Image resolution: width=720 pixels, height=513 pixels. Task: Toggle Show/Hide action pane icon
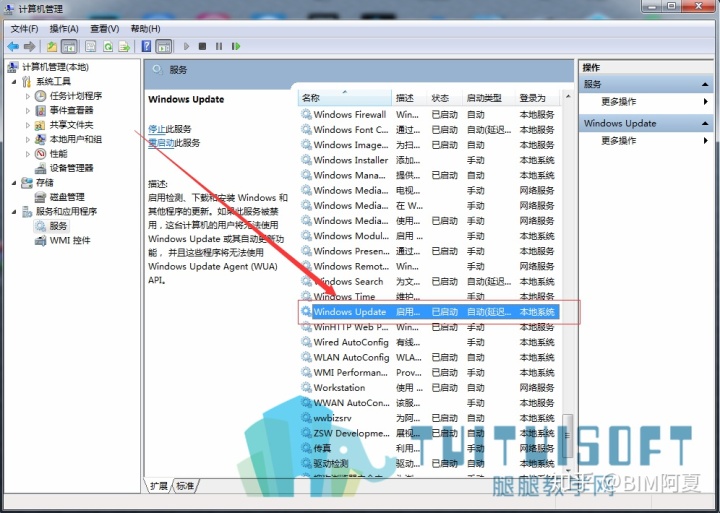point(163,46)
